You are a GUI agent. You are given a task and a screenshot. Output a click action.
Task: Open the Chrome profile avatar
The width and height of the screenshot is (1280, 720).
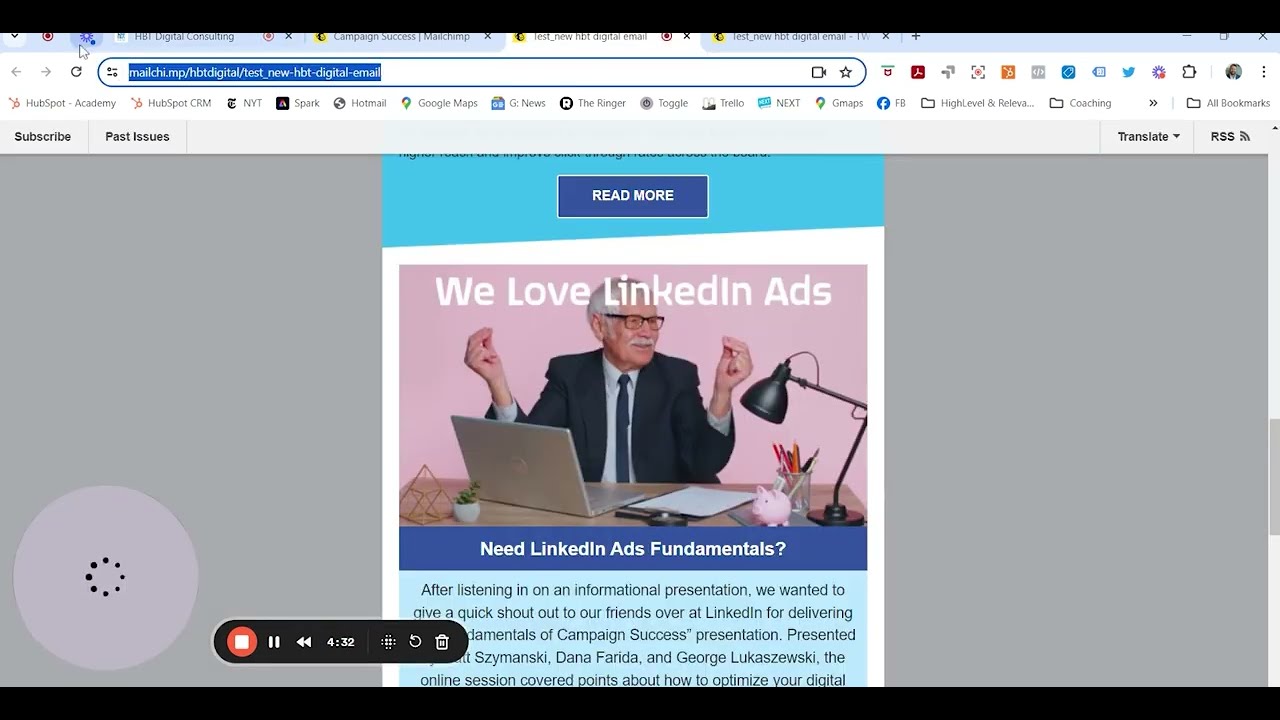pyautogui.click(x=1234, y=72)
